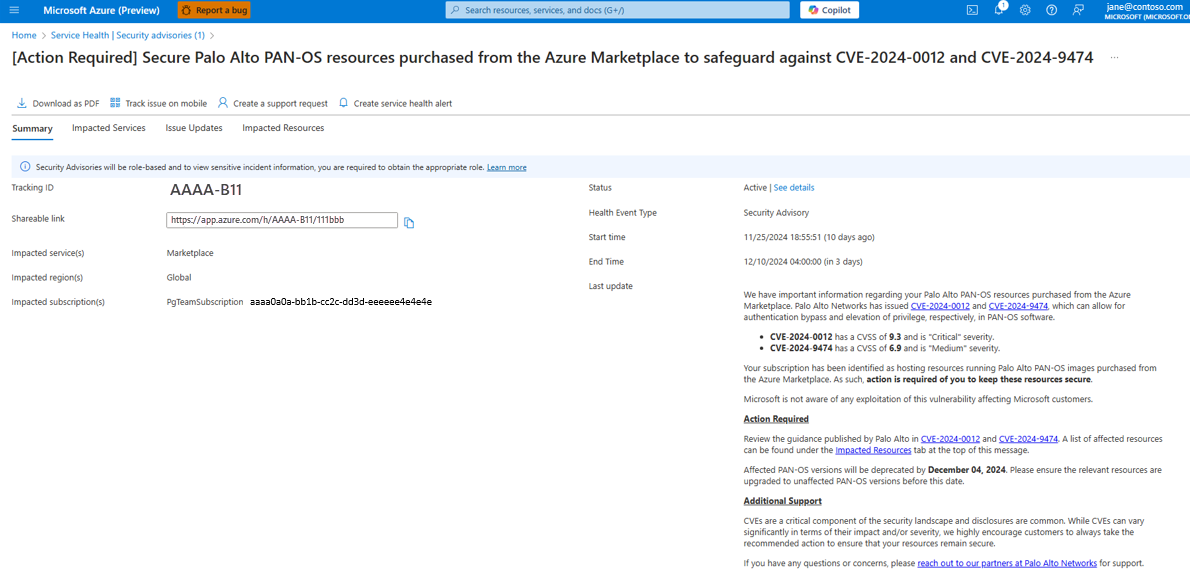Click the end time 12/10/2024 04:00:00 value
The height and width of the screenshot is (584, 1190).
pos(803,262)
